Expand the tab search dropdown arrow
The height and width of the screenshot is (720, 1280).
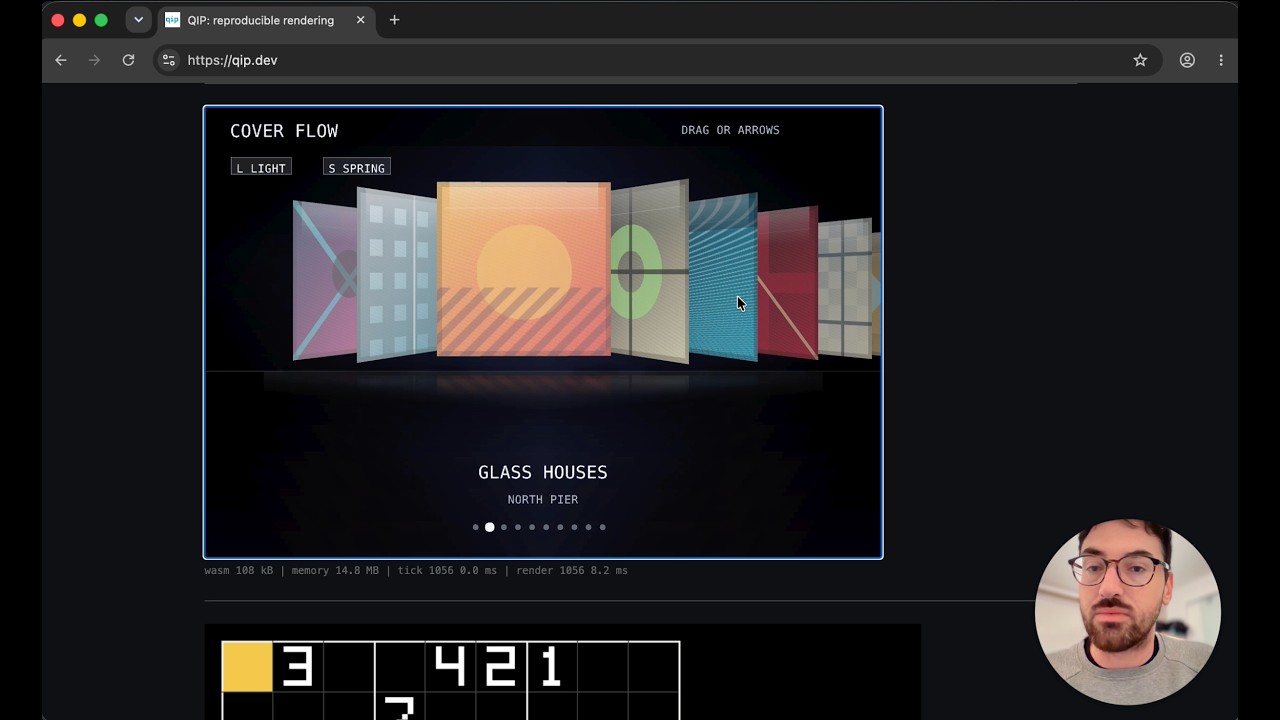(x=138, y=20)
